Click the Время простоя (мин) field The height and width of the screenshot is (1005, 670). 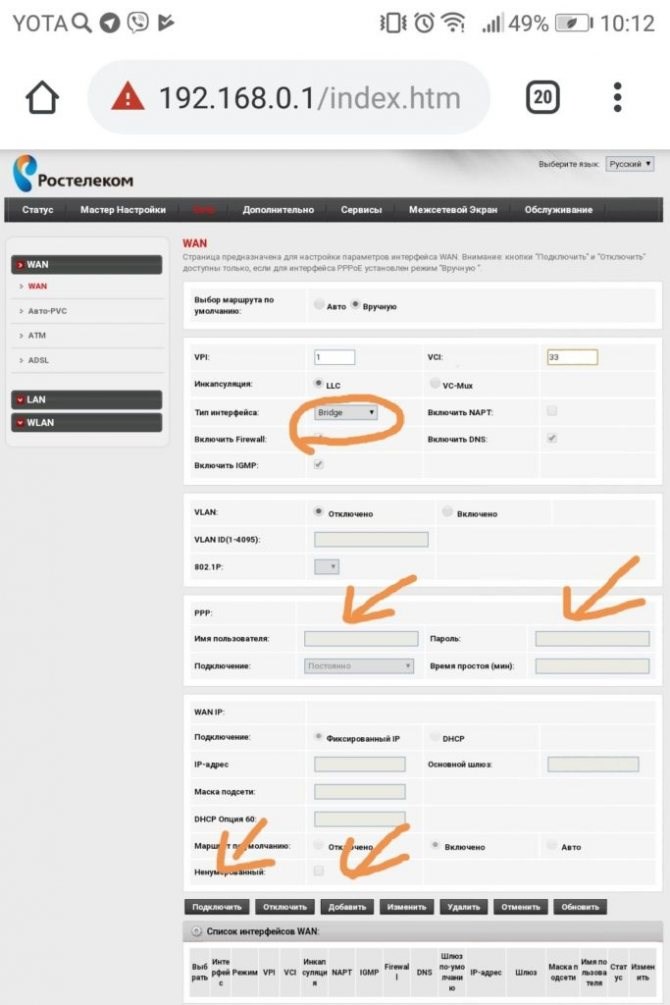(x=592, y=666)
